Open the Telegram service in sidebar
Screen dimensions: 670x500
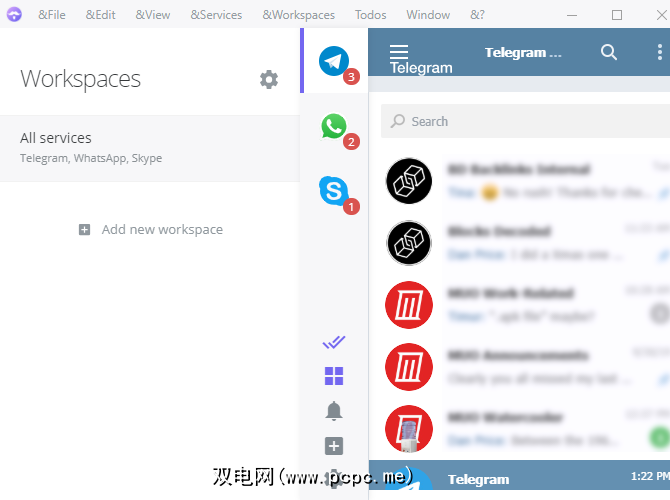coord(334,61)
